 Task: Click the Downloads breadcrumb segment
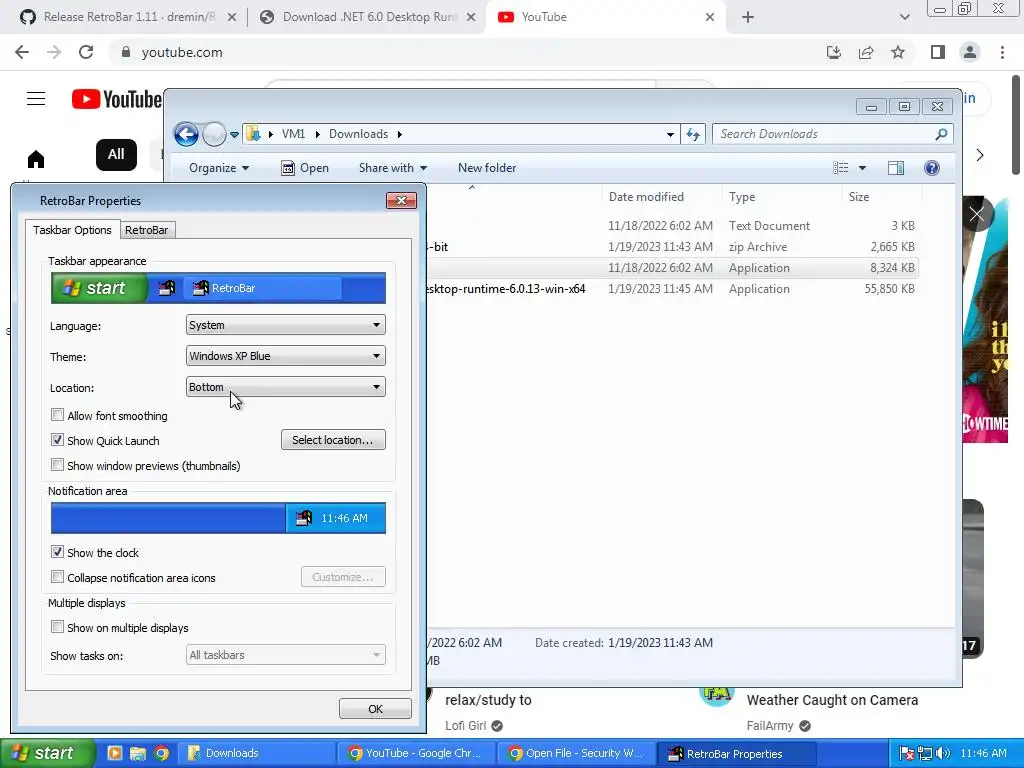[359, 134]
